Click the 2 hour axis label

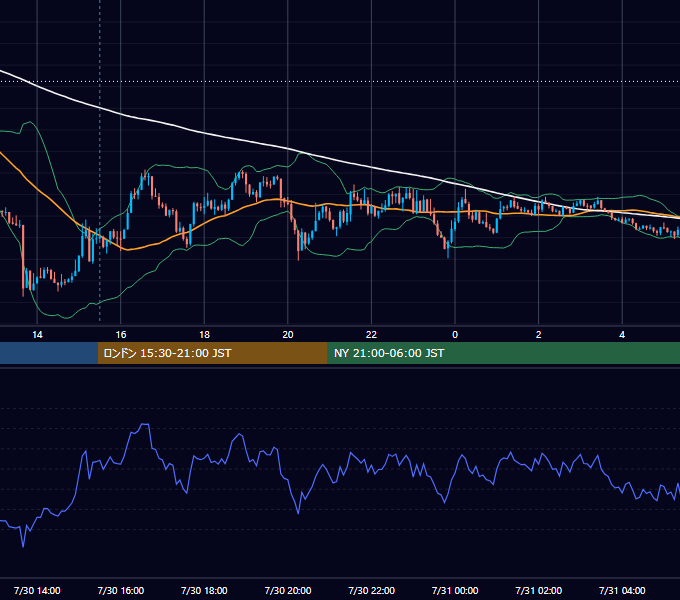[539, 335]
